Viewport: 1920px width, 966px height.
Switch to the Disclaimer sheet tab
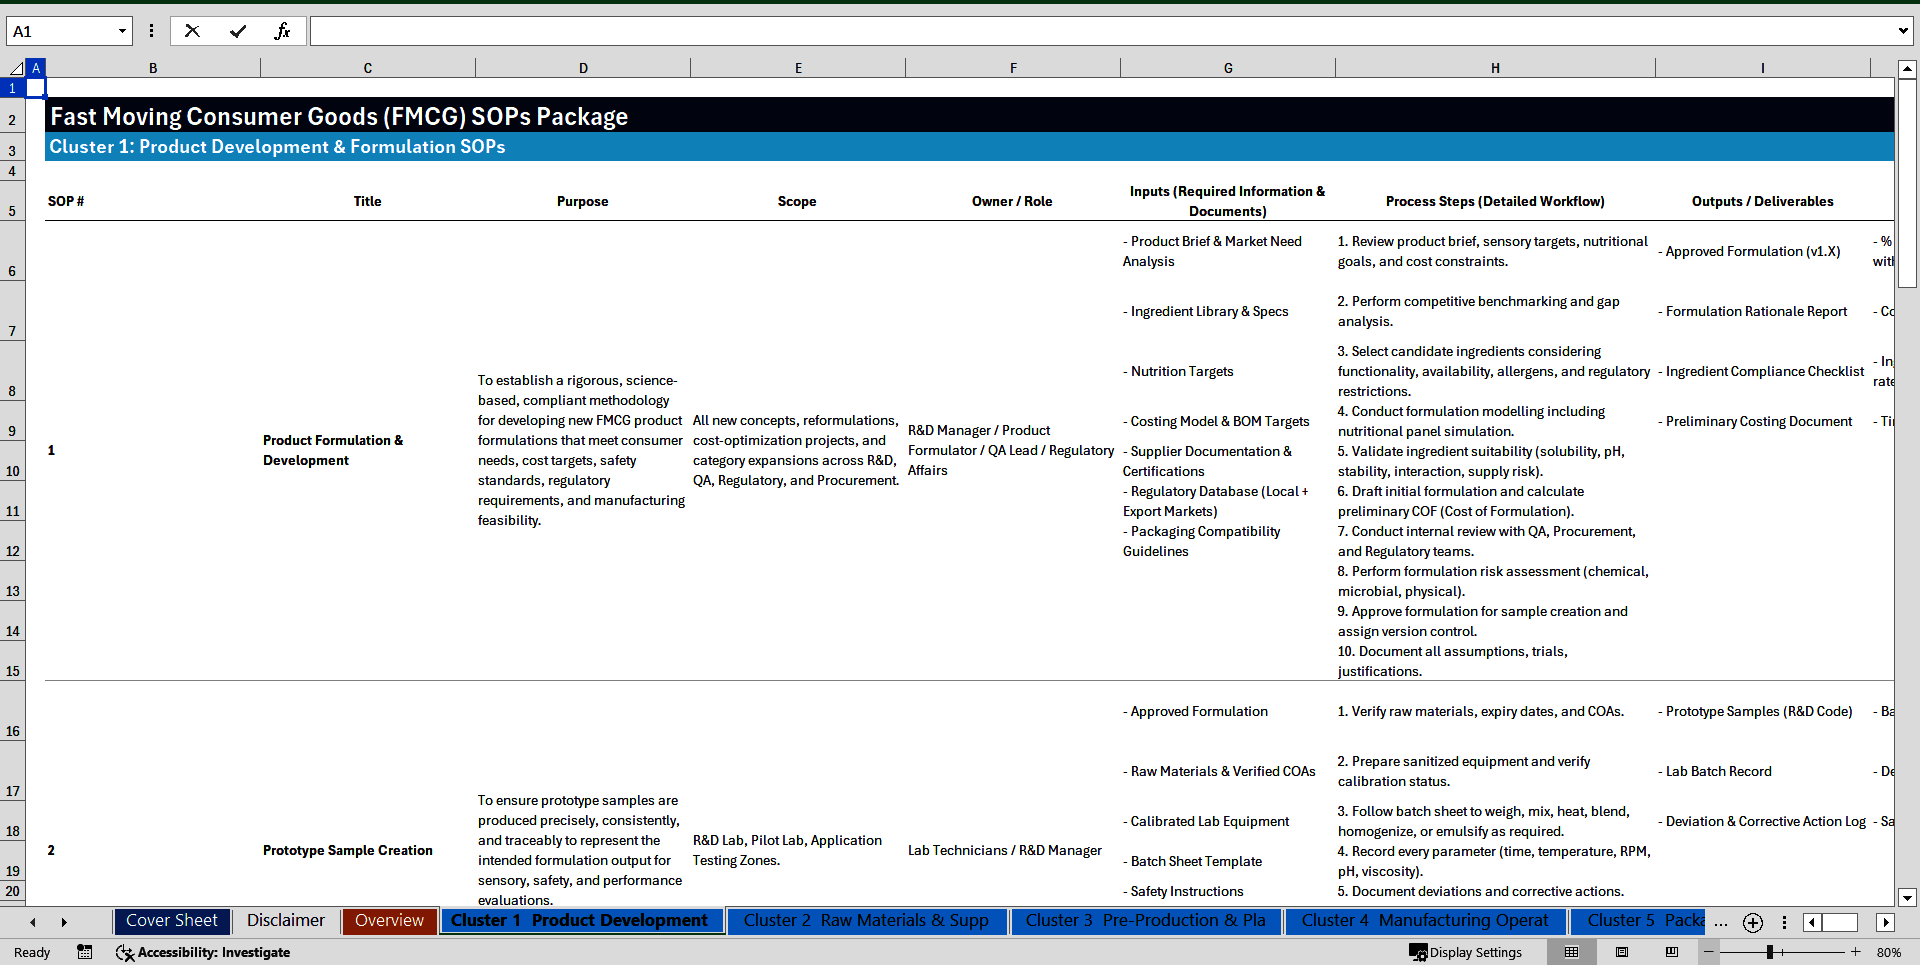click(285, 920)
